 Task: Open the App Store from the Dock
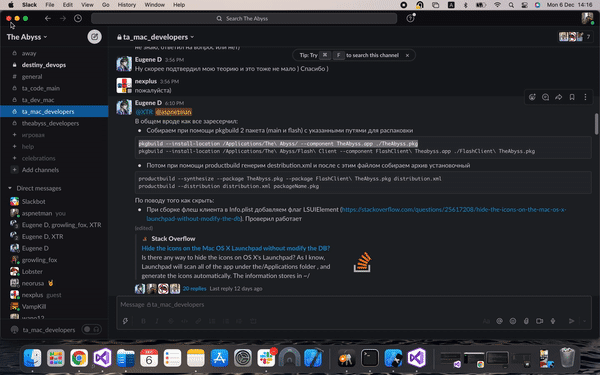click(x=219, y=358)
